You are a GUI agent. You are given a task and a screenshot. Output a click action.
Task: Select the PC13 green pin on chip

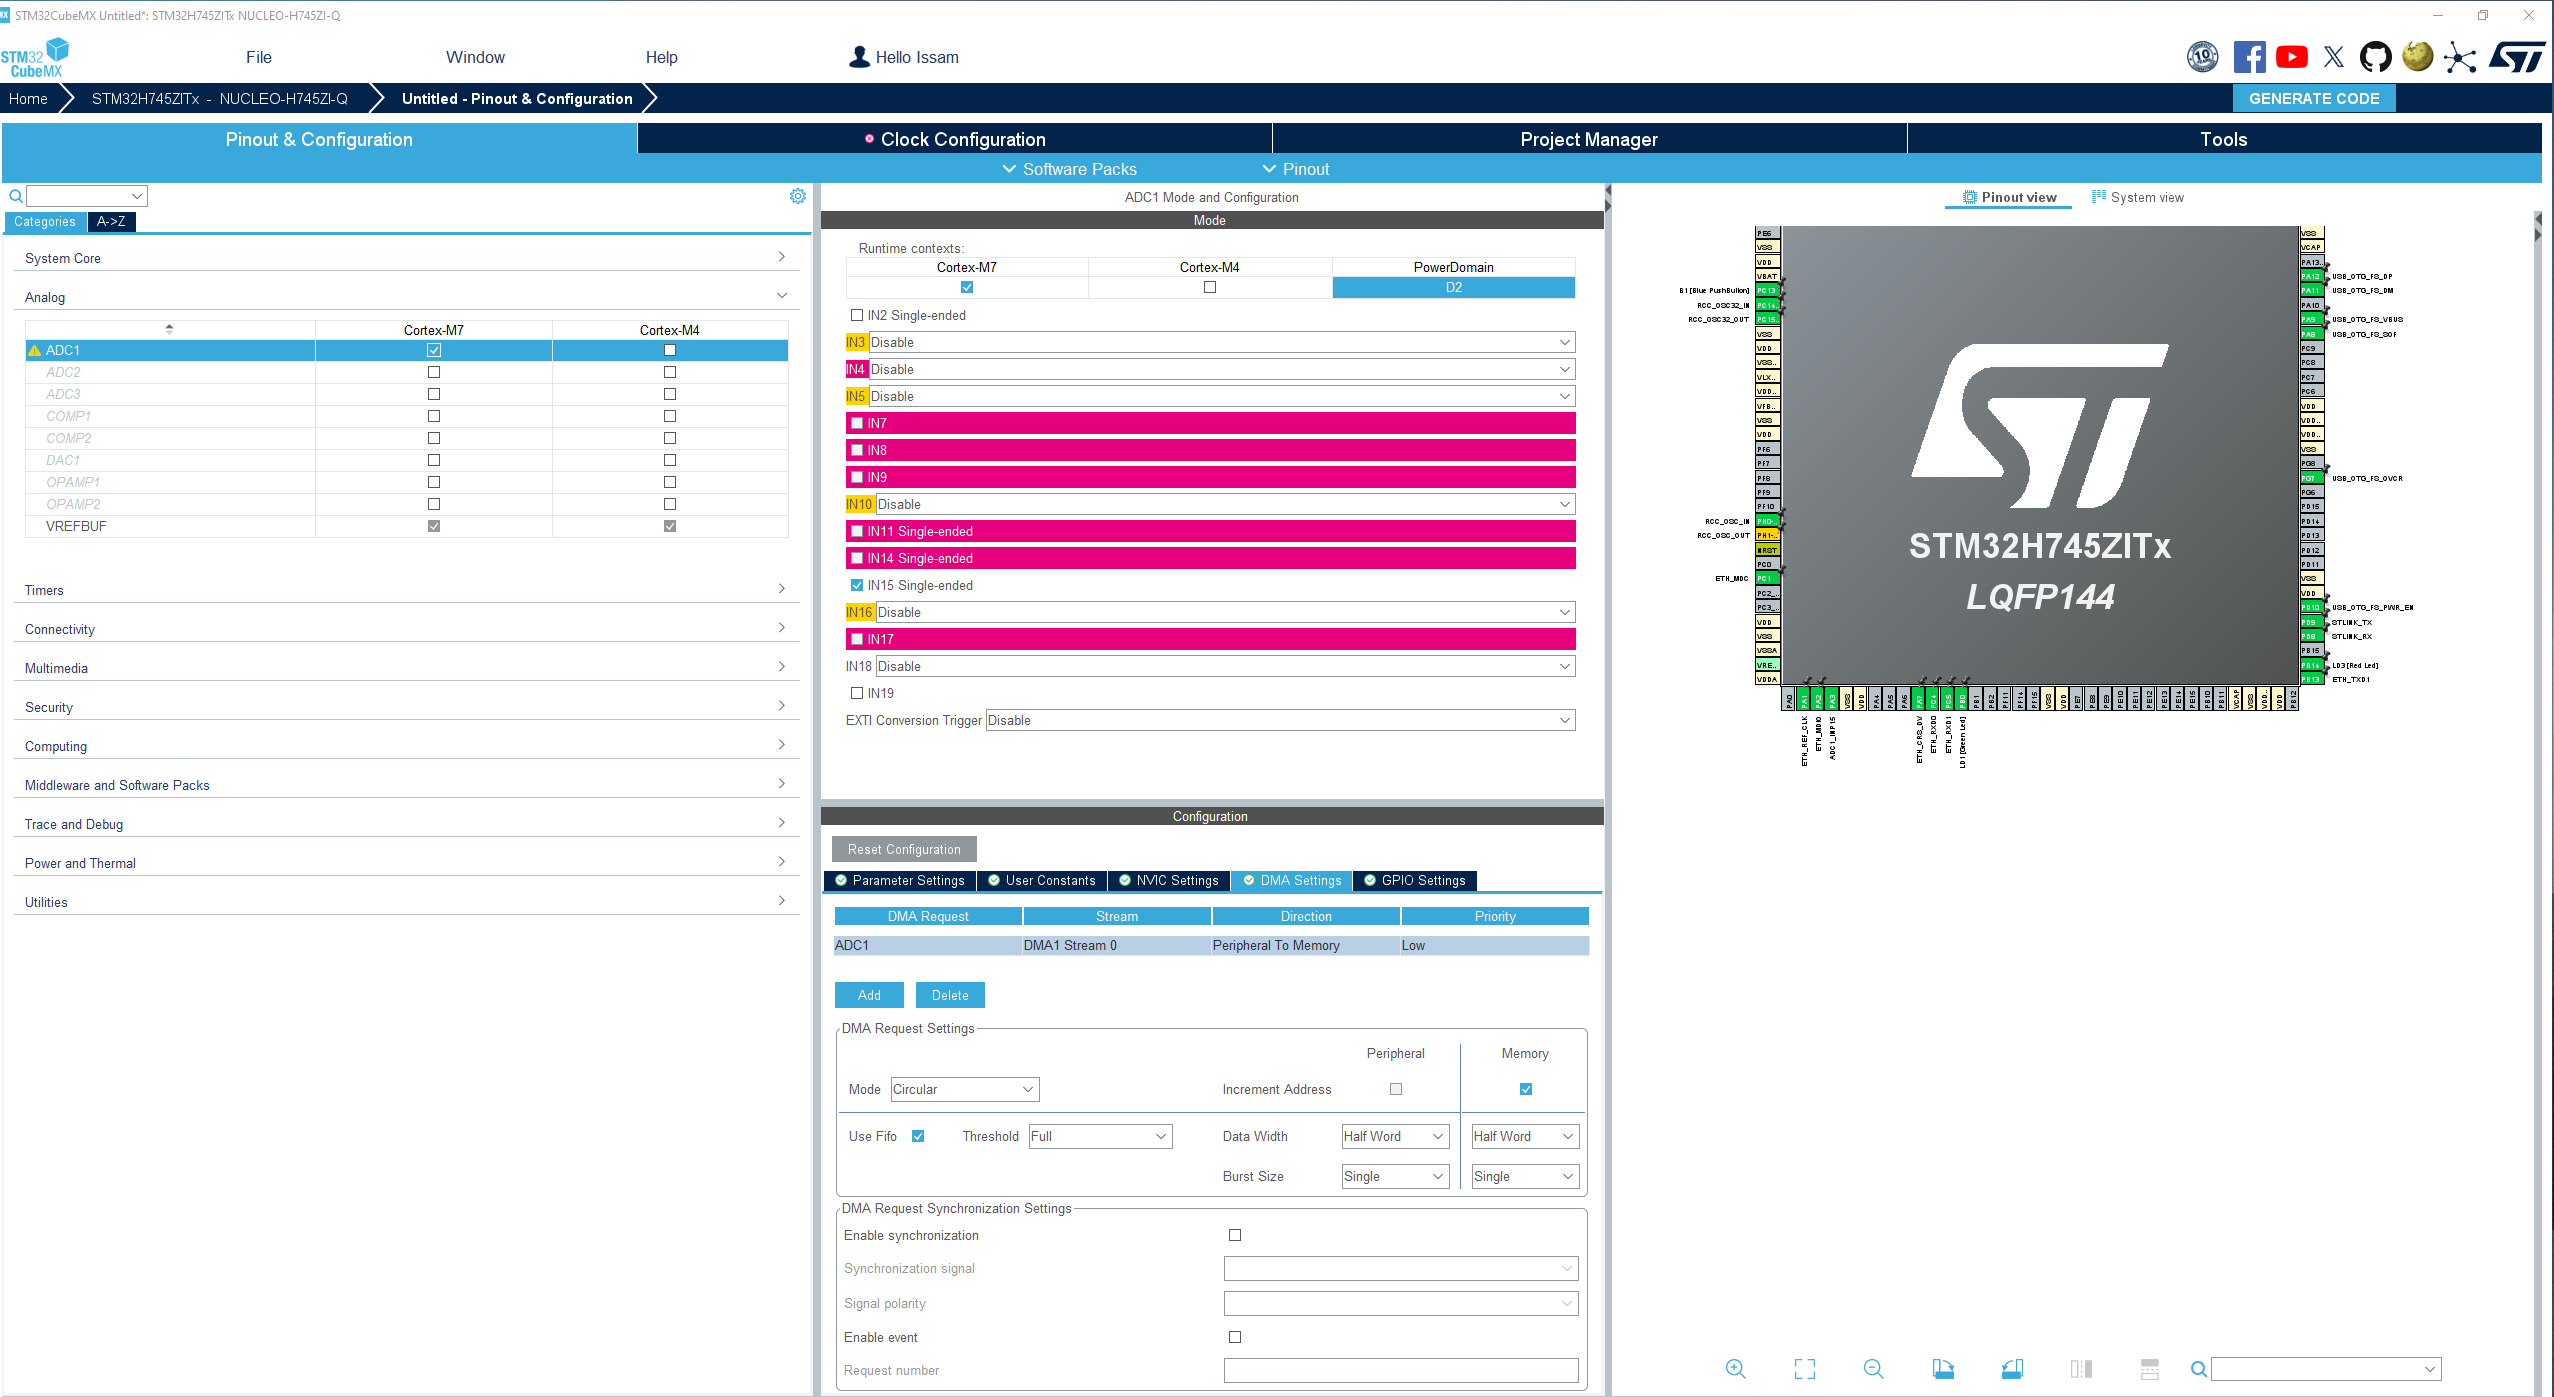1767,291
